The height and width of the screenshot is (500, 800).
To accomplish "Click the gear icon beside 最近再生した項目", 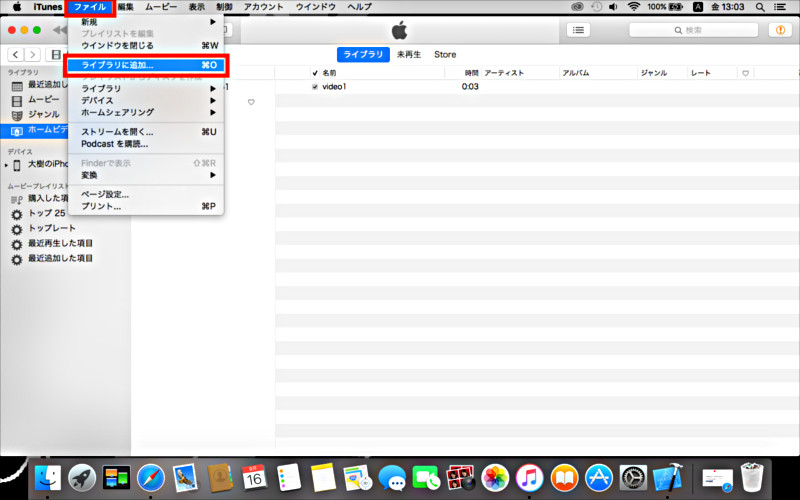I will [17, 244].
